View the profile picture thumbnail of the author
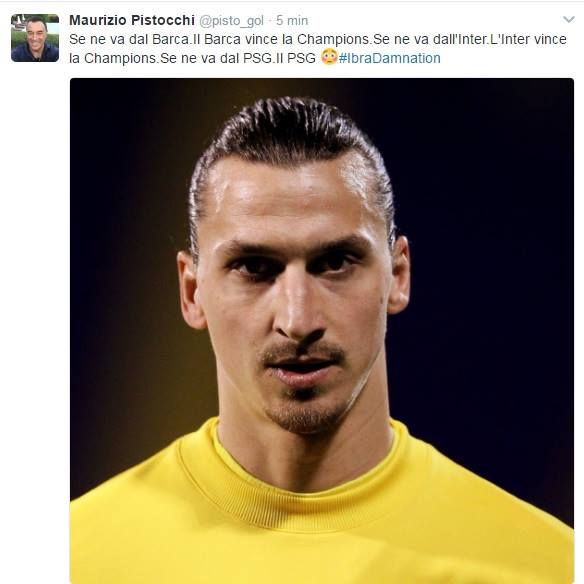This screenshot has height=584, width=584. click(x=35, y=38)
